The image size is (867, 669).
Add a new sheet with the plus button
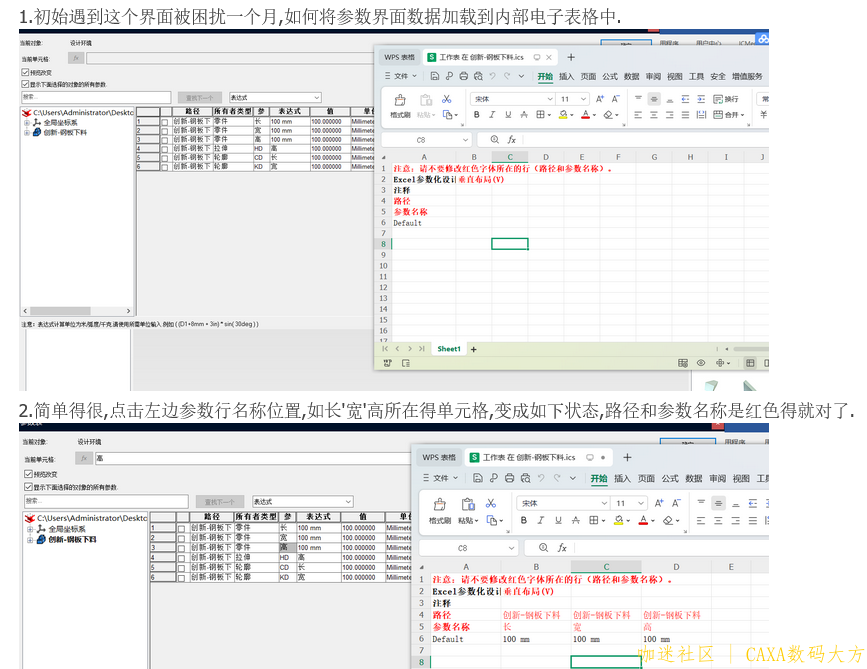[x=474, y=349]
